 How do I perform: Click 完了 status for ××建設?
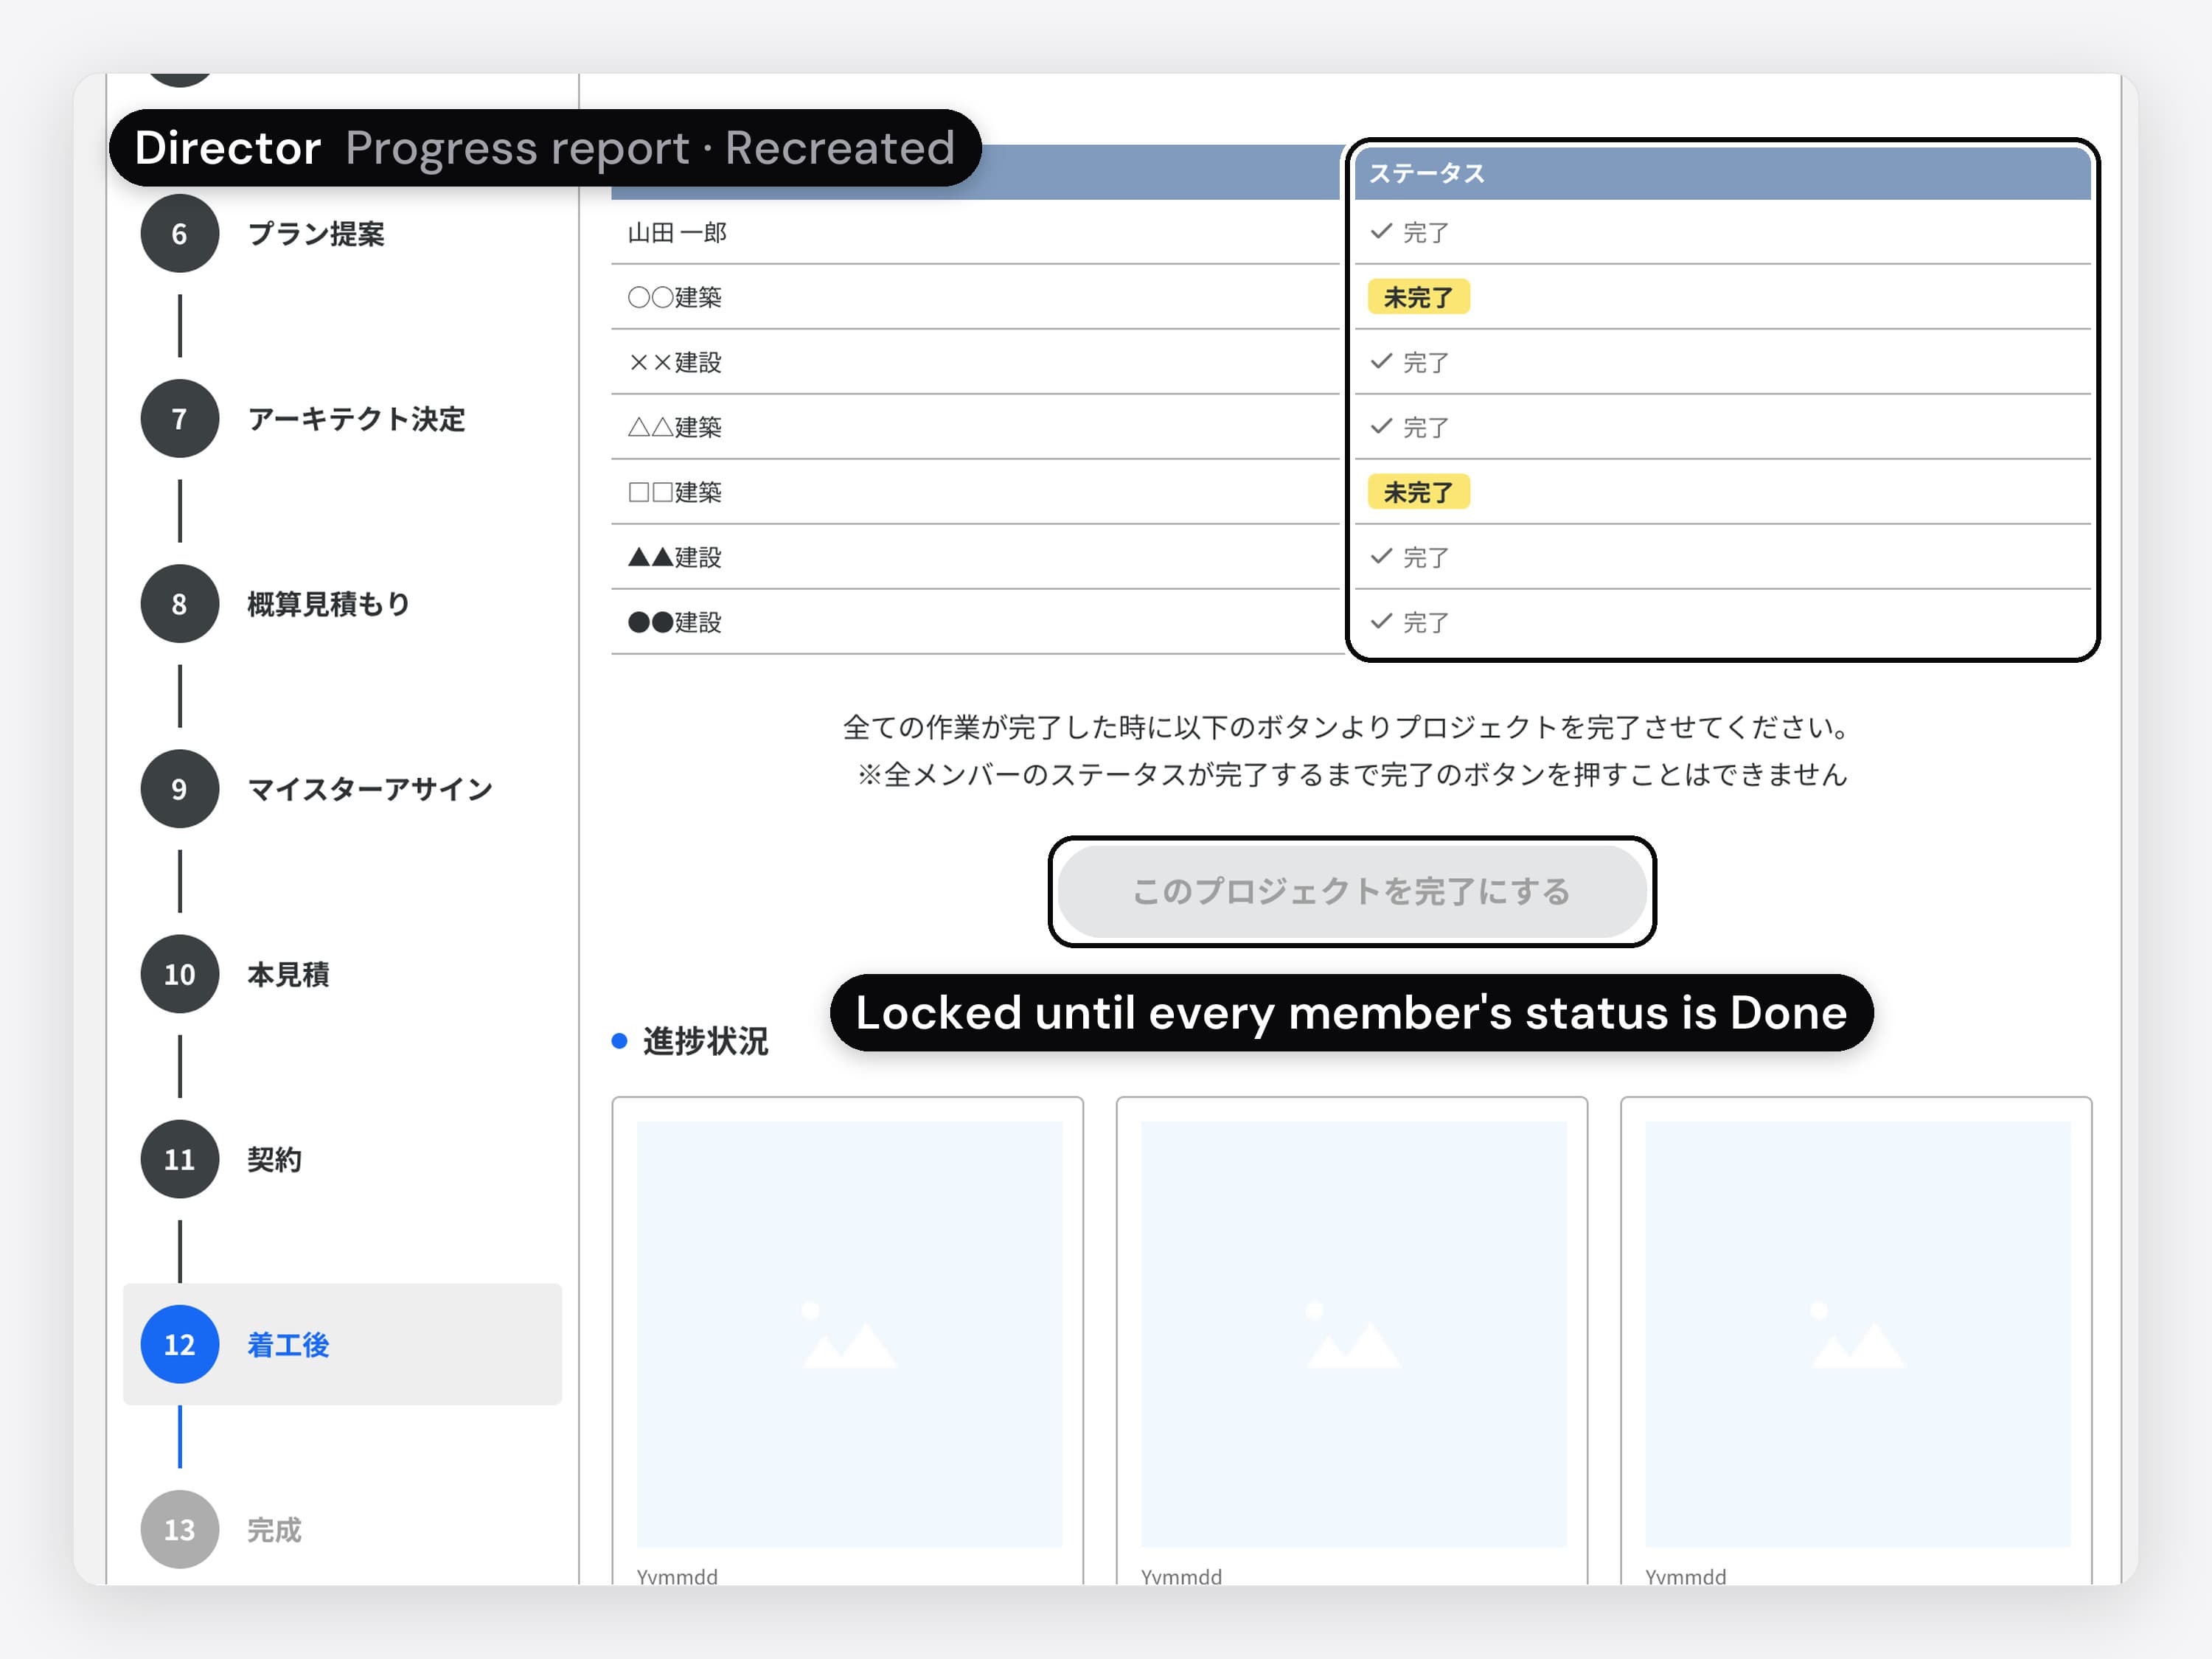1410,362
